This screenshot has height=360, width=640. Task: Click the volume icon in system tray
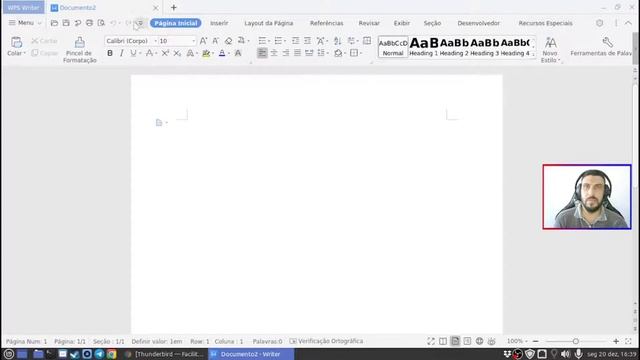point(565,354)
